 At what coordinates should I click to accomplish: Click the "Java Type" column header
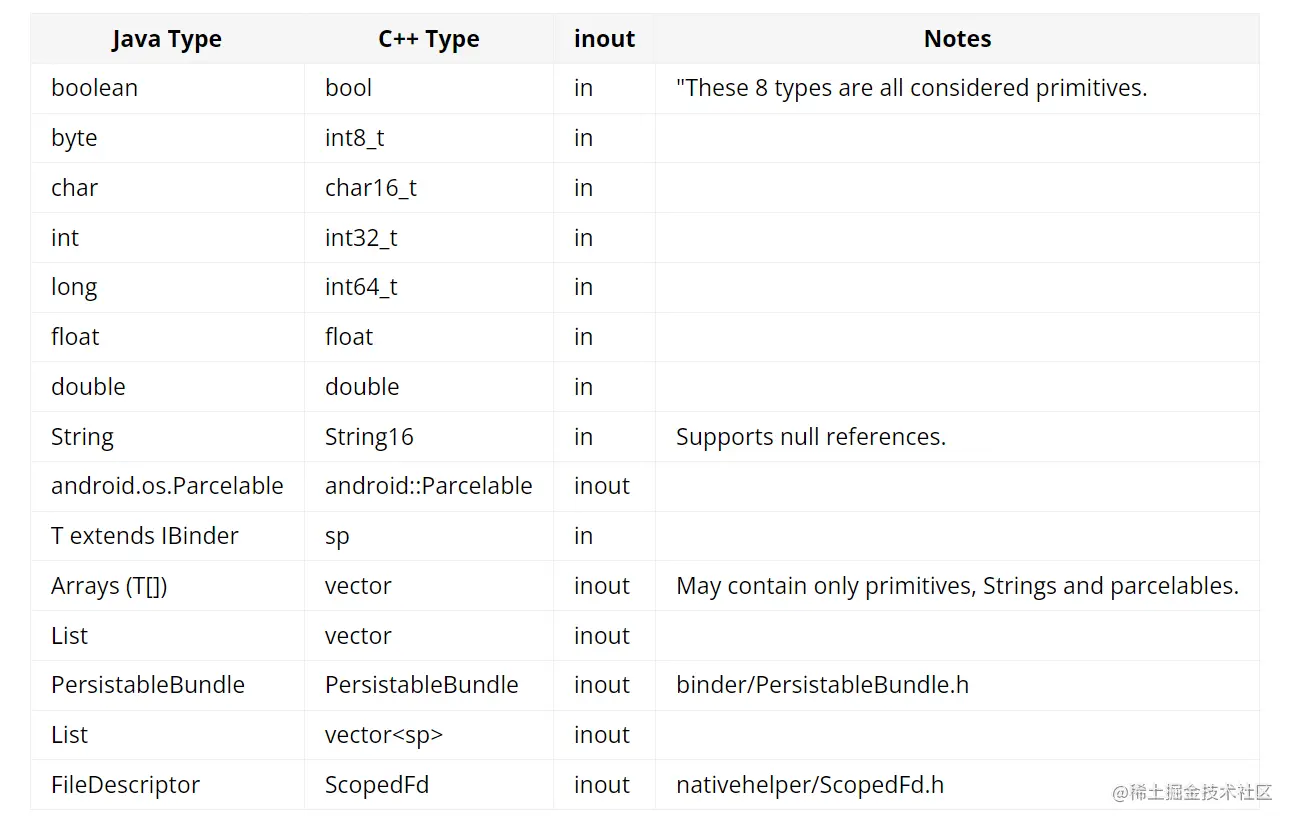[x=167, y=39]
